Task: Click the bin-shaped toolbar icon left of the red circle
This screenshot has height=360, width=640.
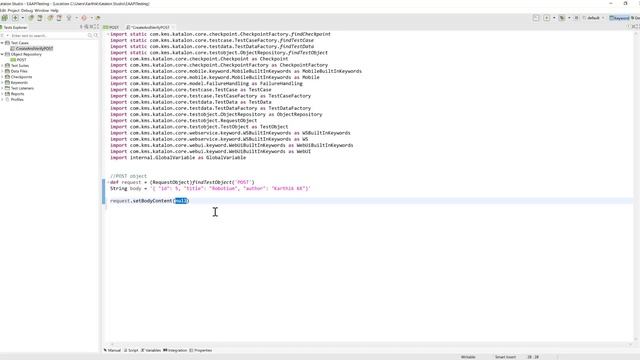Action: tap(69, 18)
